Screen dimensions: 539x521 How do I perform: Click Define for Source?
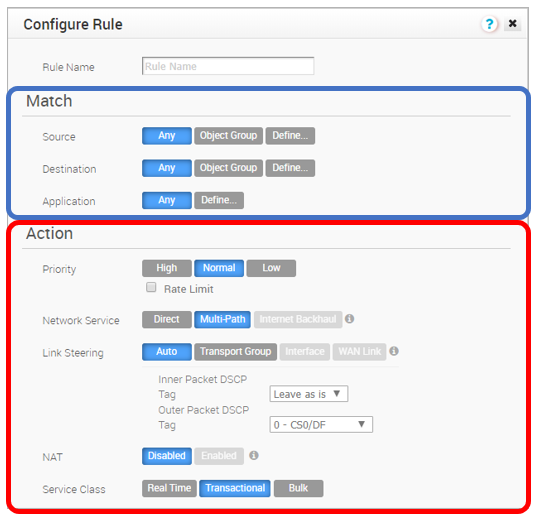click(290, 136)
